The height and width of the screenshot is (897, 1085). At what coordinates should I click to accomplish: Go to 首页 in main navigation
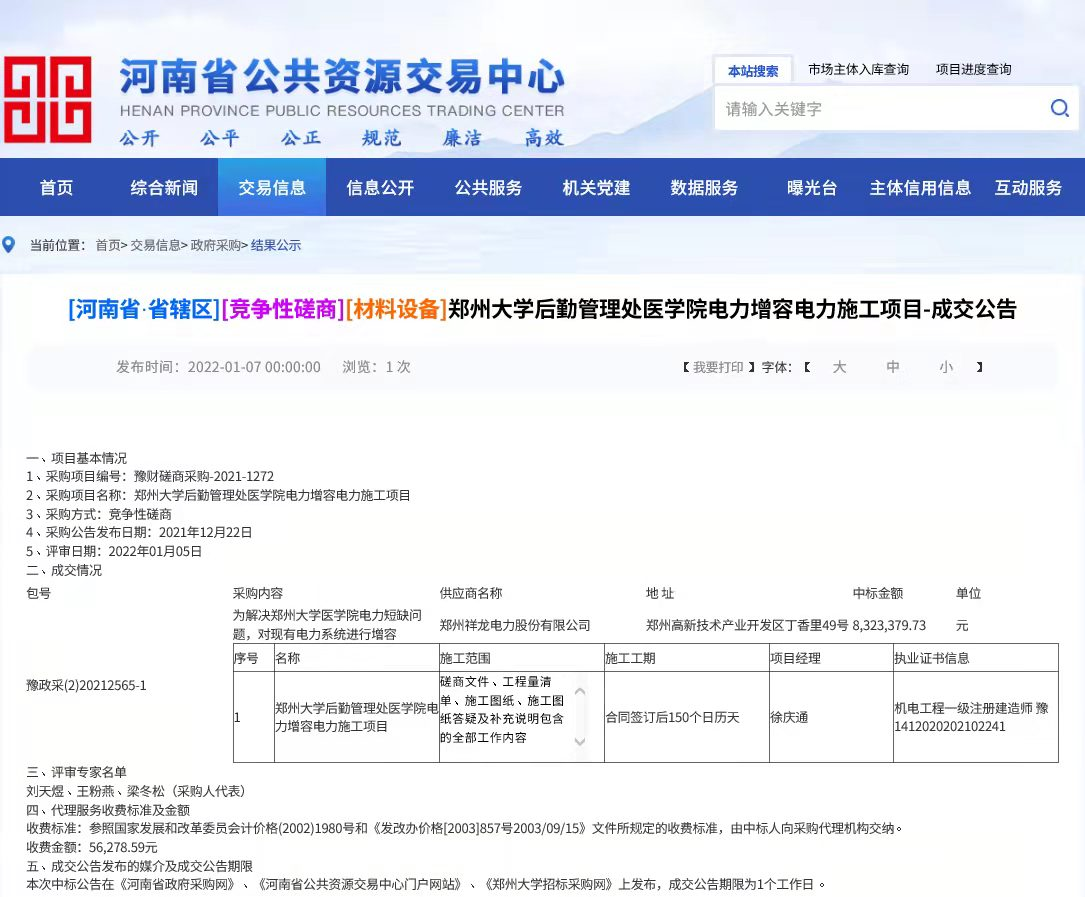pos(56,188)
